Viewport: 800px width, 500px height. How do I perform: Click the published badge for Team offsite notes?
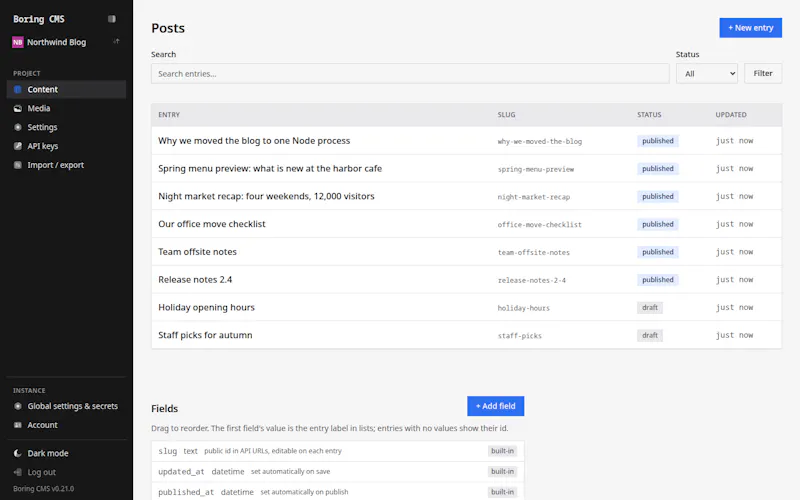[658, 252]
